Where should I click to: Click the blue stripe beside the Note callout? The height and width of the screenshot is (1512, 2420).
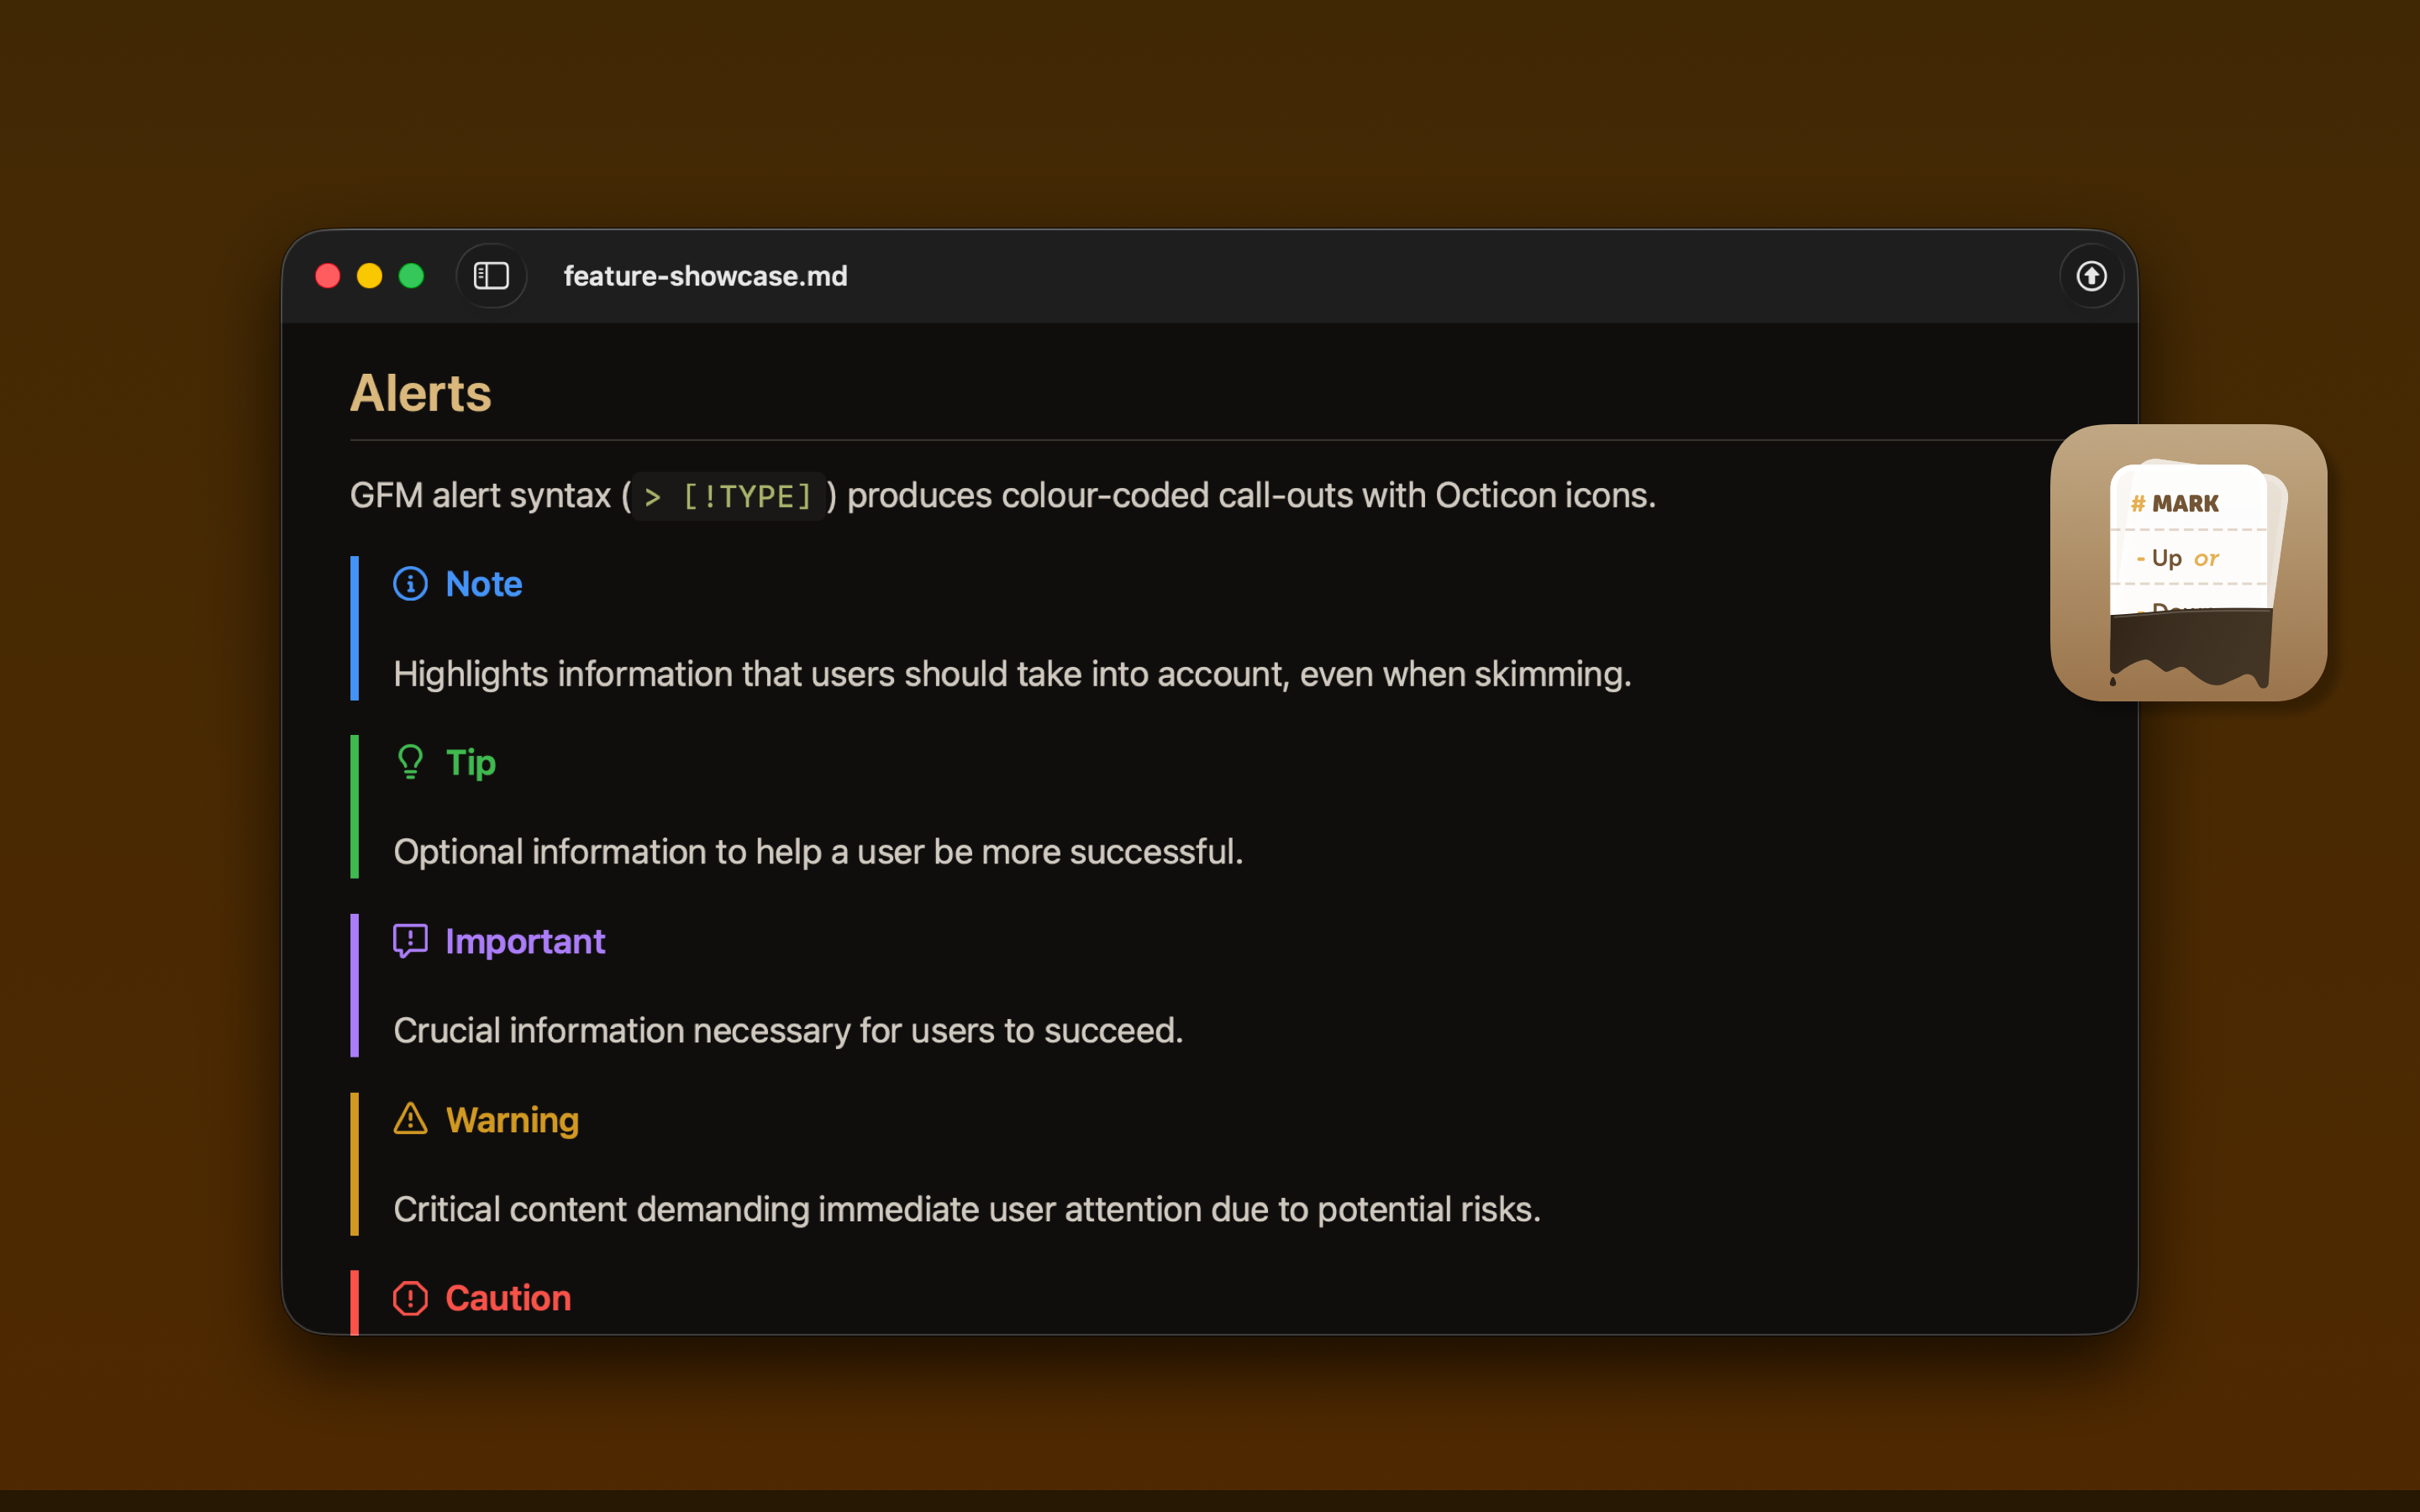(354, 628)
